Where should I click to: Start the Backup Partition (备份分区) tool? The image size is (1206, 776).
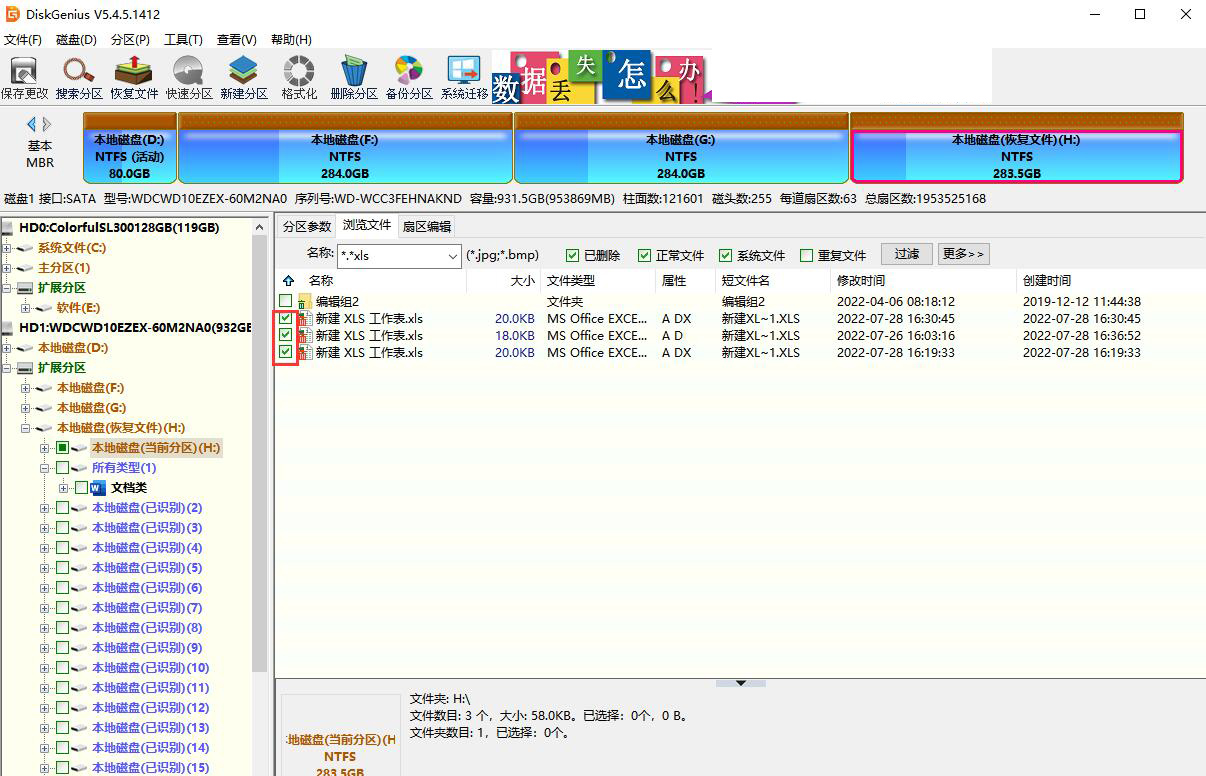[409, 78]
